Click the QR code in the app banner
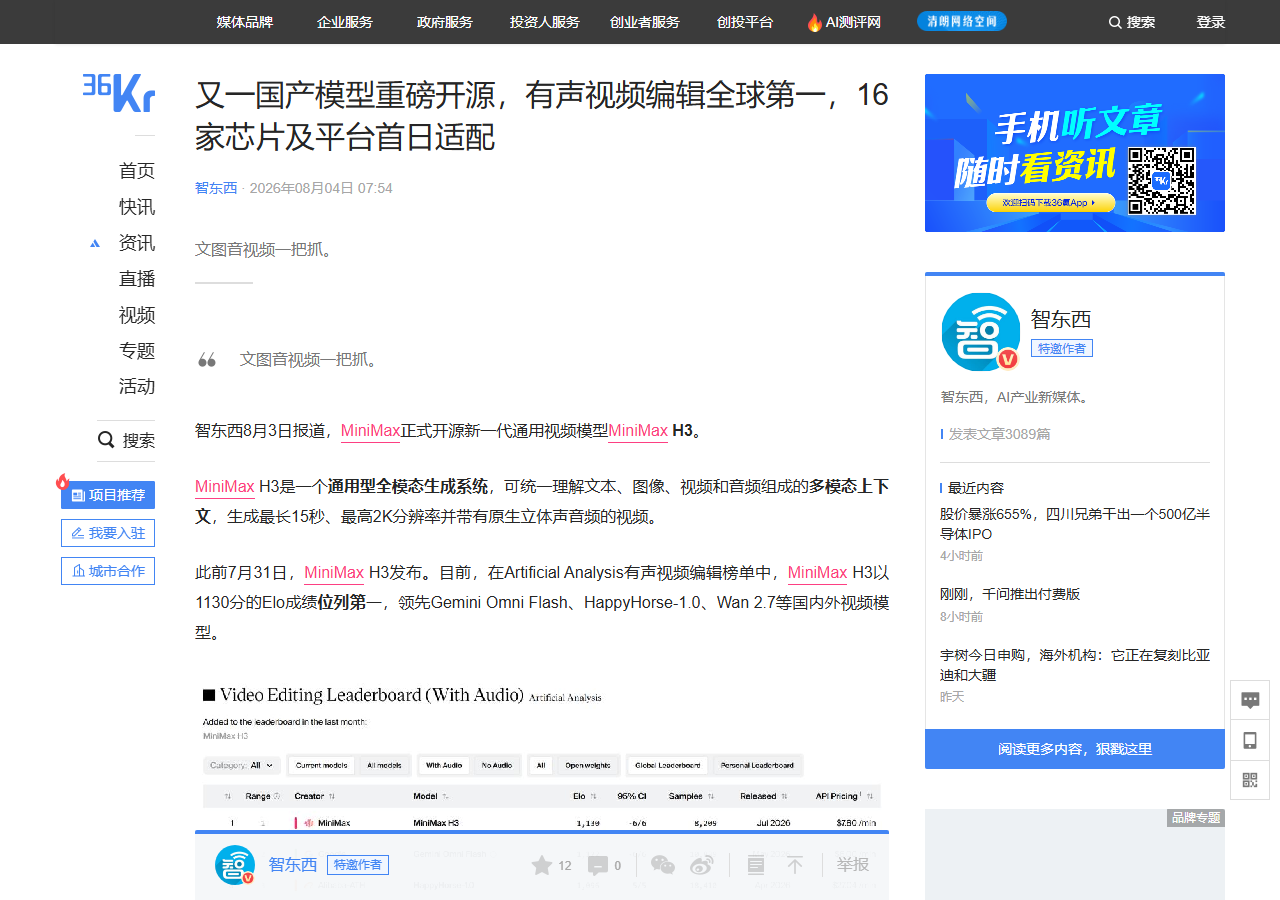Screen dimensions: 1280x900 pos(1162,181)
